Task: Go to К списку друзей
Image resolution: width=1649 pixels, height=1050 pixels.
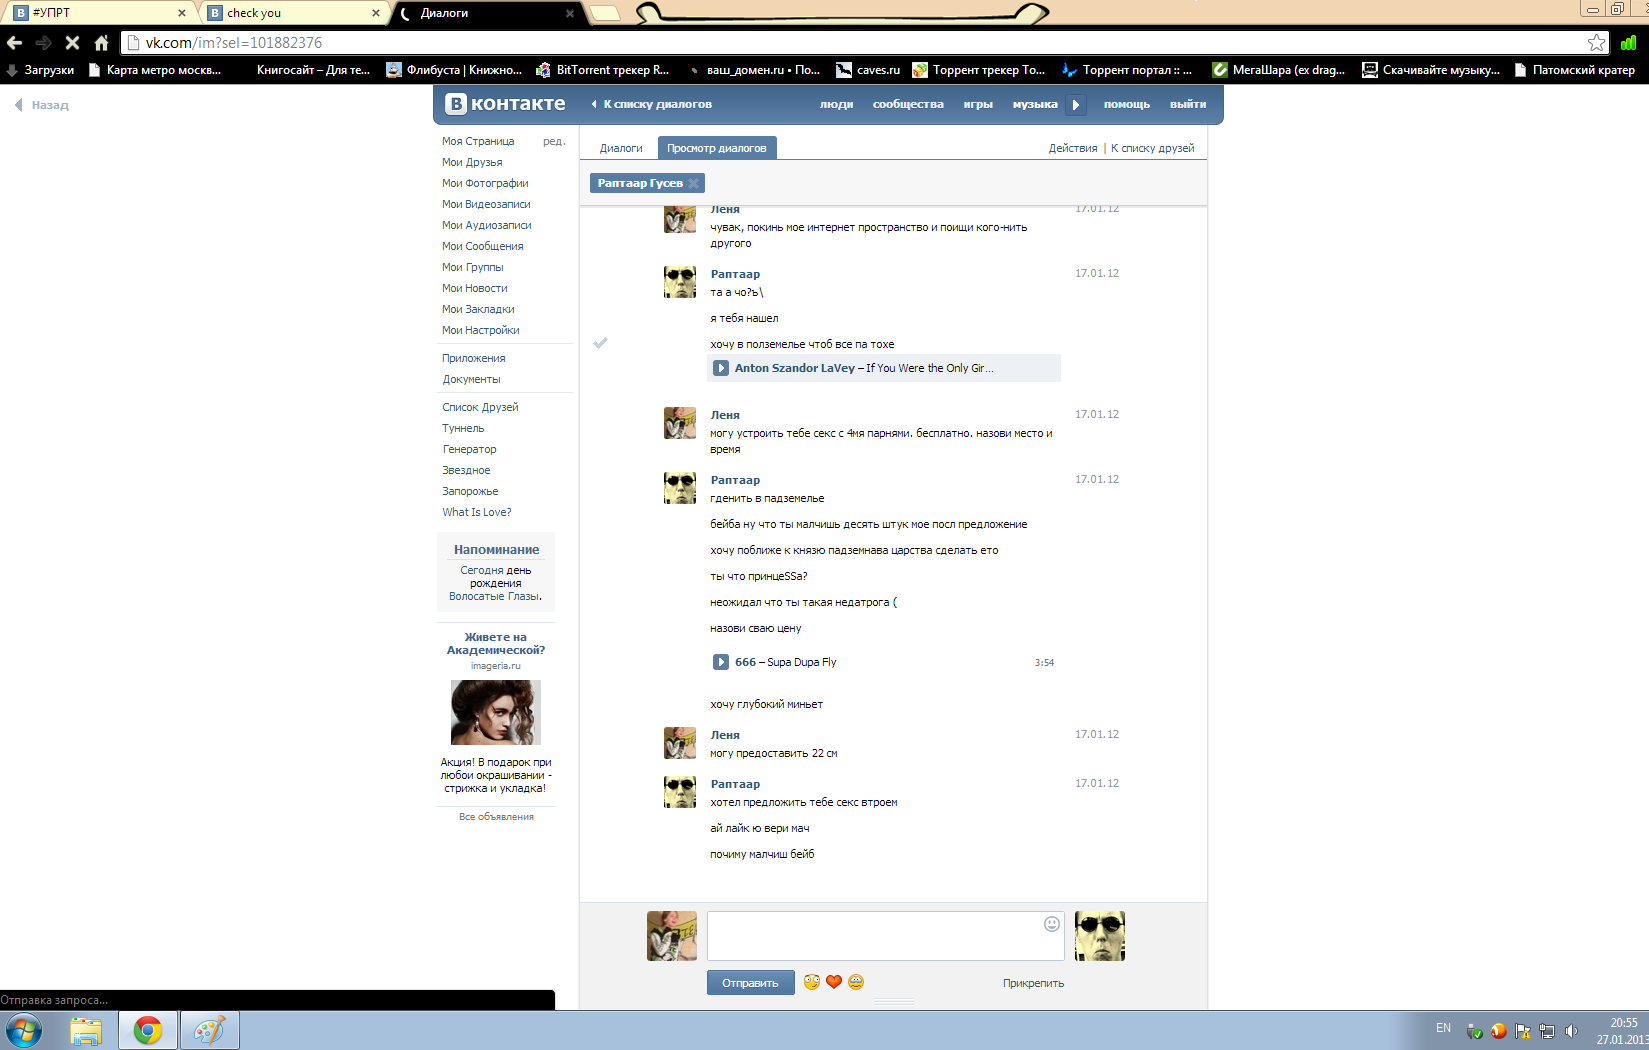Action: pyautogui.click(x=1152, y=148)
